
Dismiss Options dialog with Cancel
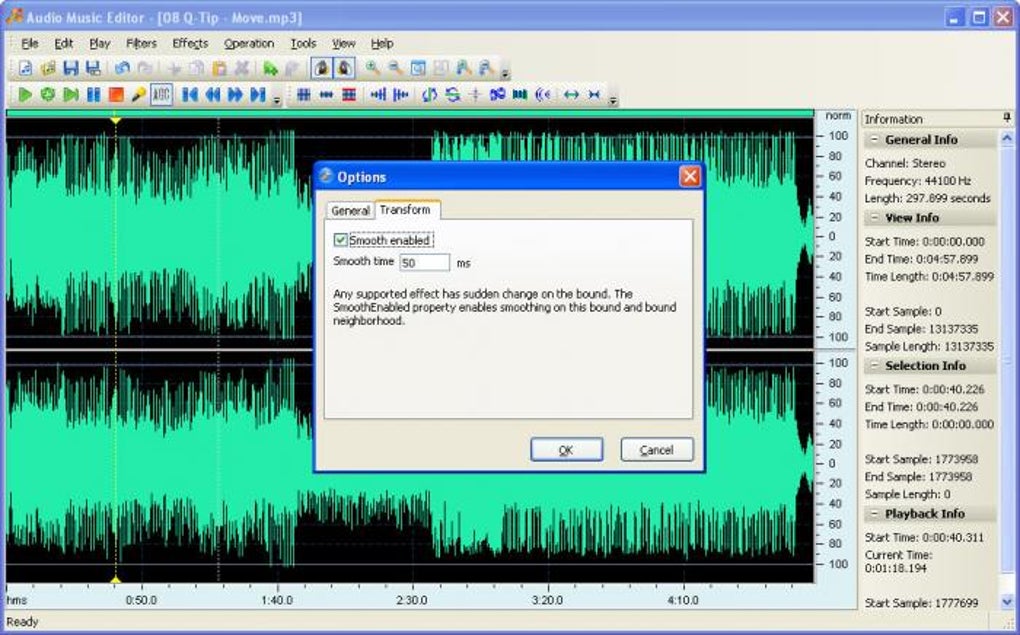pos(656,450)
